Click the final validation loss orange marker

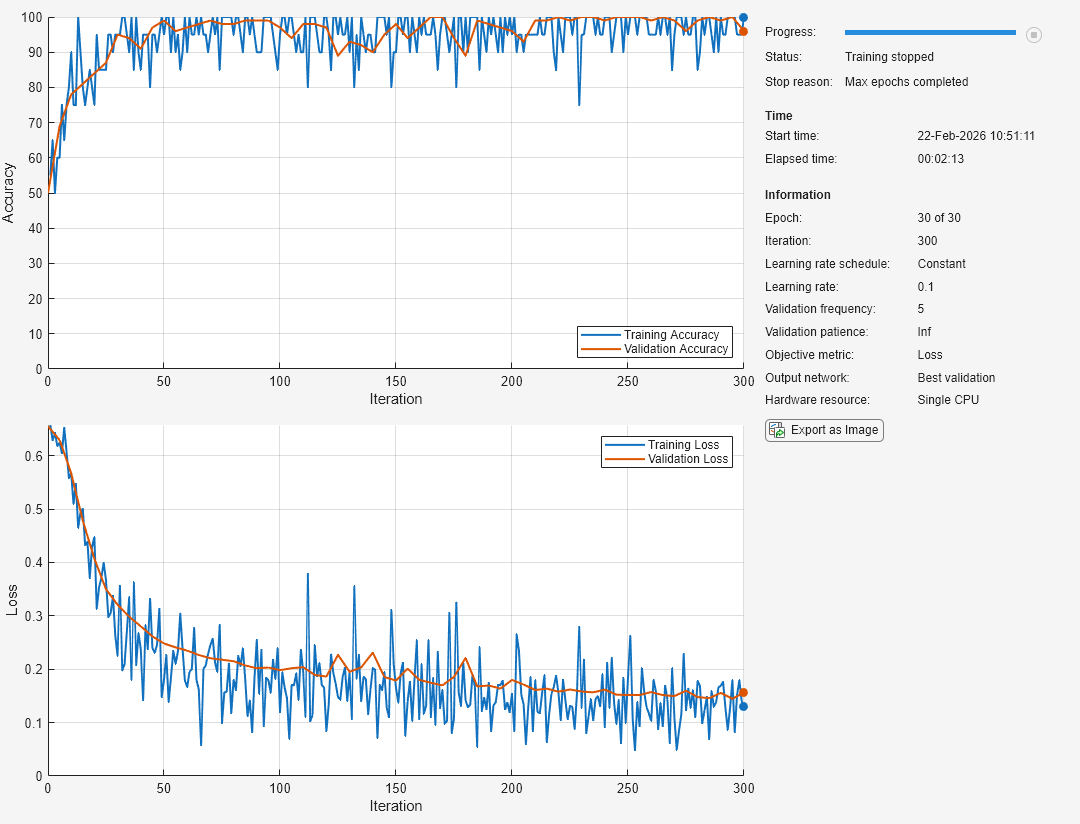click(x=743, y=692)
